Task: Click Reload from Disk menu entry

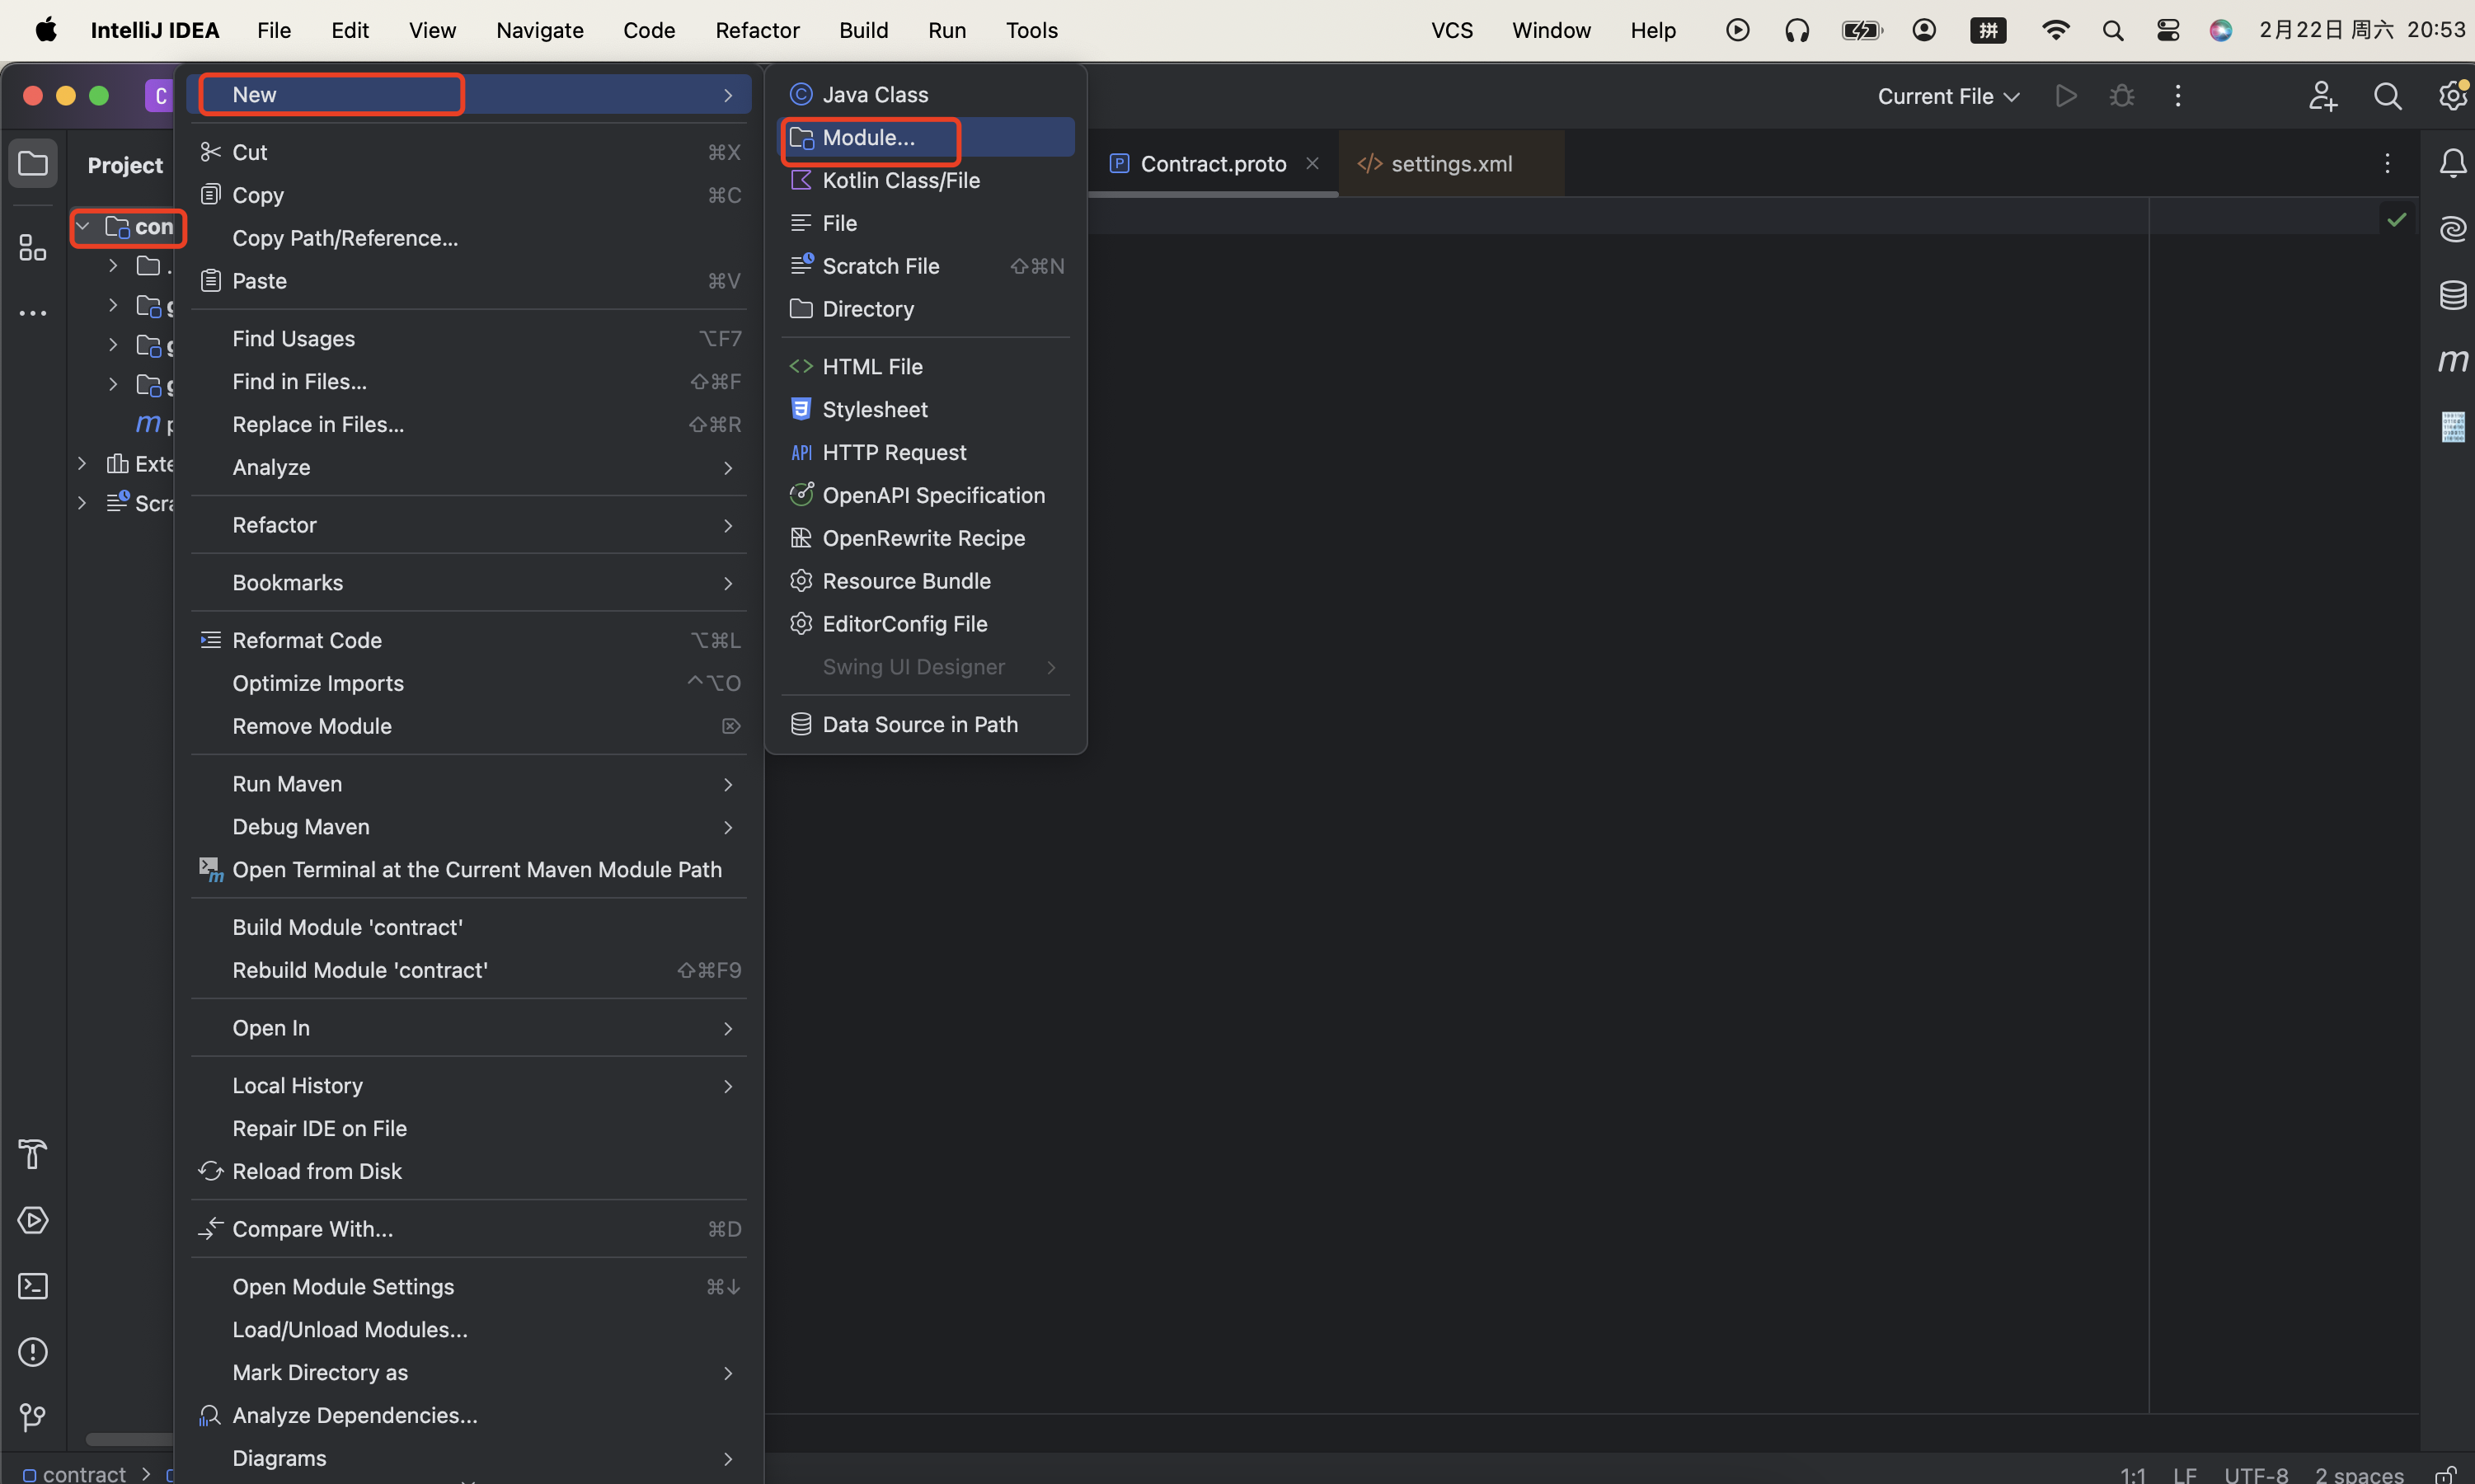Action: (316, 1171)
